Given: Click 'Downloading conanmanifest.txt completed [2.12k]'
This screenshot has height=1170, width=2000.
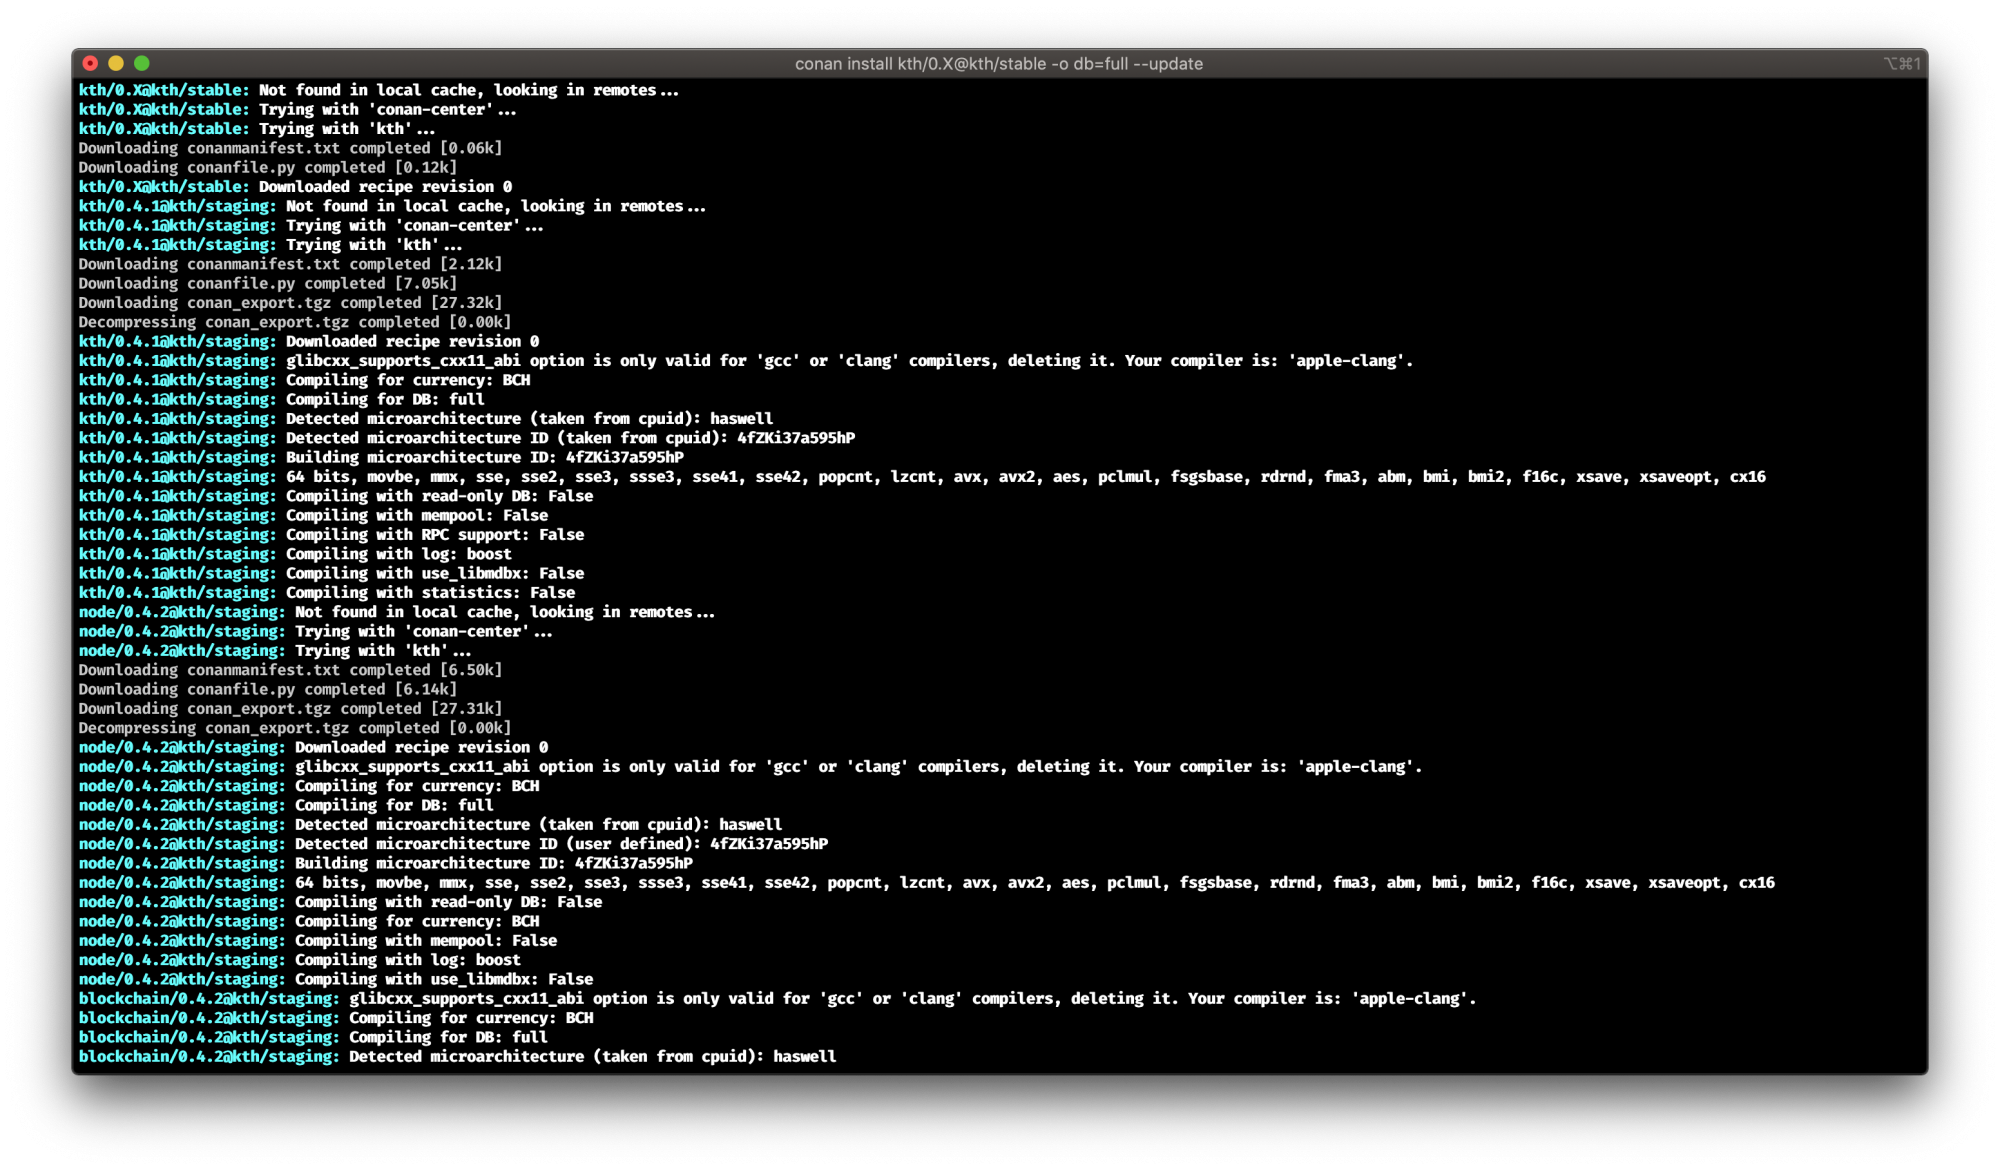Looking at the screenshot, I should (x=291, y=264).
